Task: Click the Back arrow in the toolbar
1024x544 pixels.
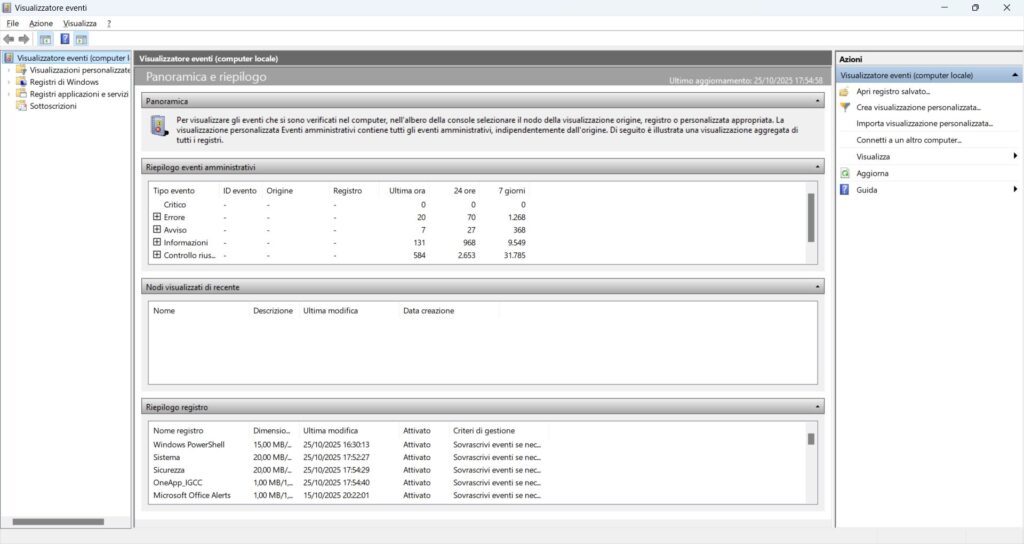Action: [x=9, y=39]
